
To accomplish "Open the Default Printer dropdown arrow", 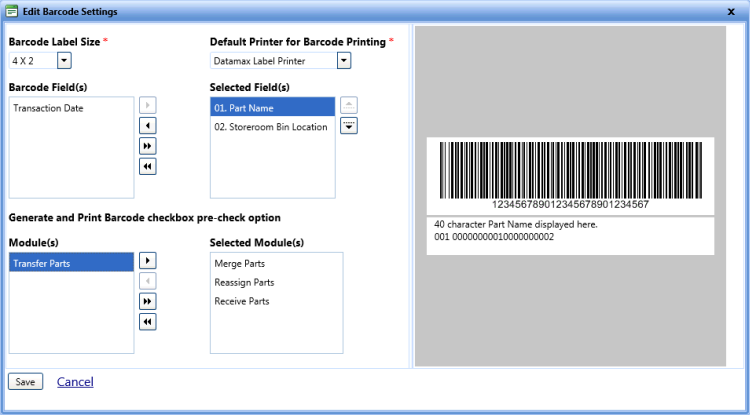I will (x=344, y=61).
